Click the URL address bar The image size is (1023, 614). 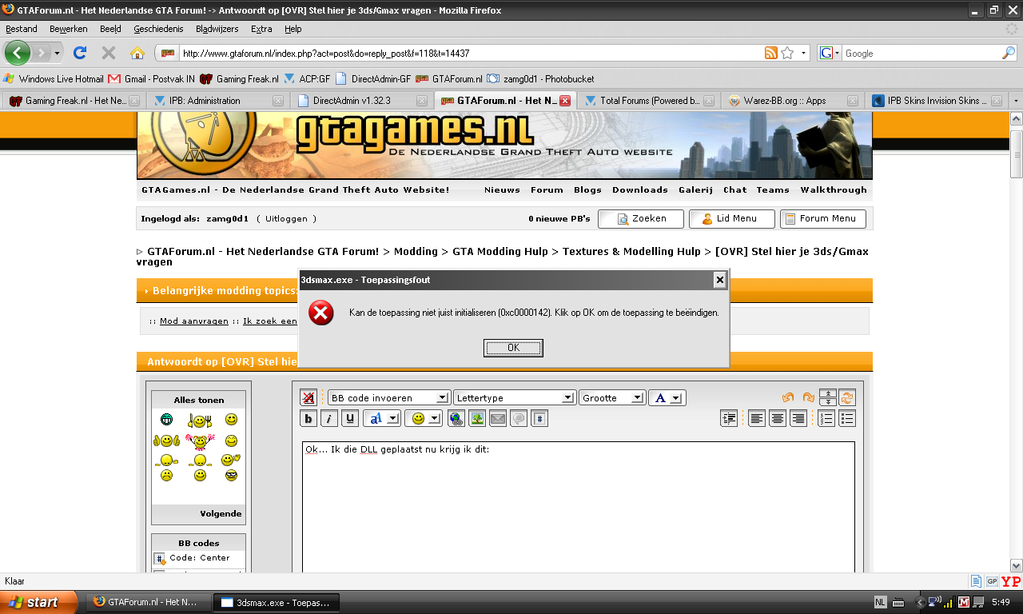470,53
